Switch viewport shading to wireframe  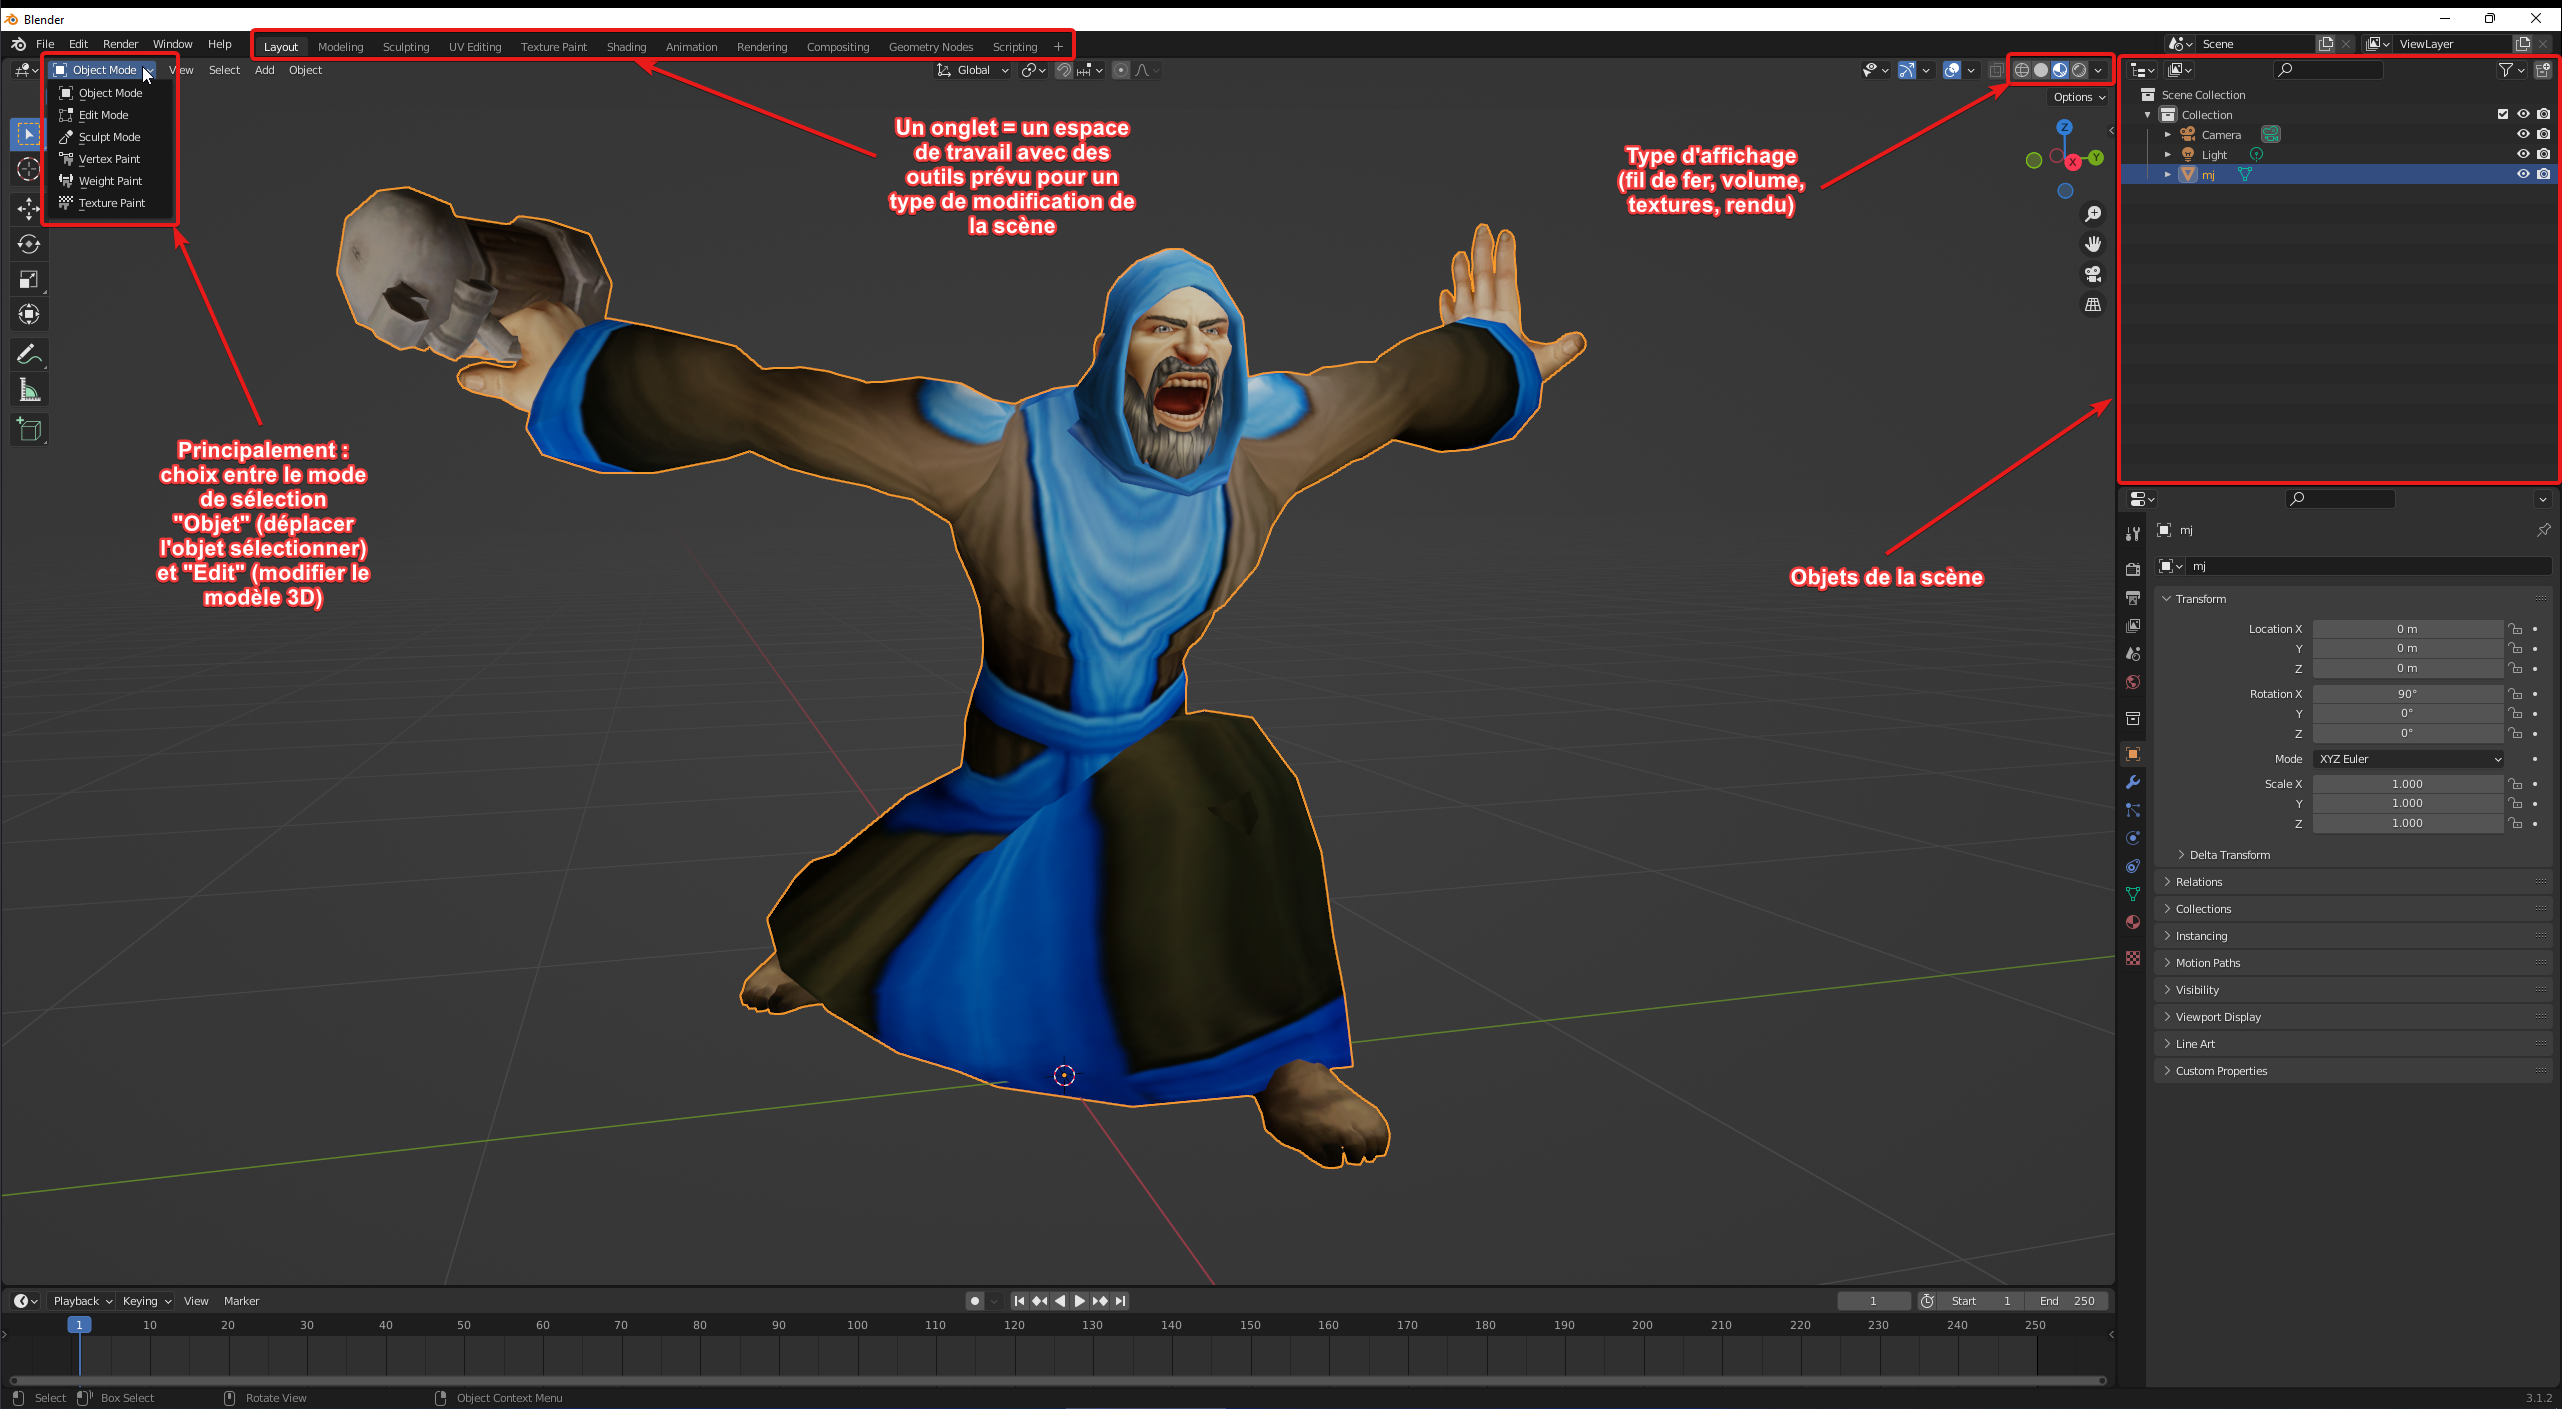pos(2022,70)
